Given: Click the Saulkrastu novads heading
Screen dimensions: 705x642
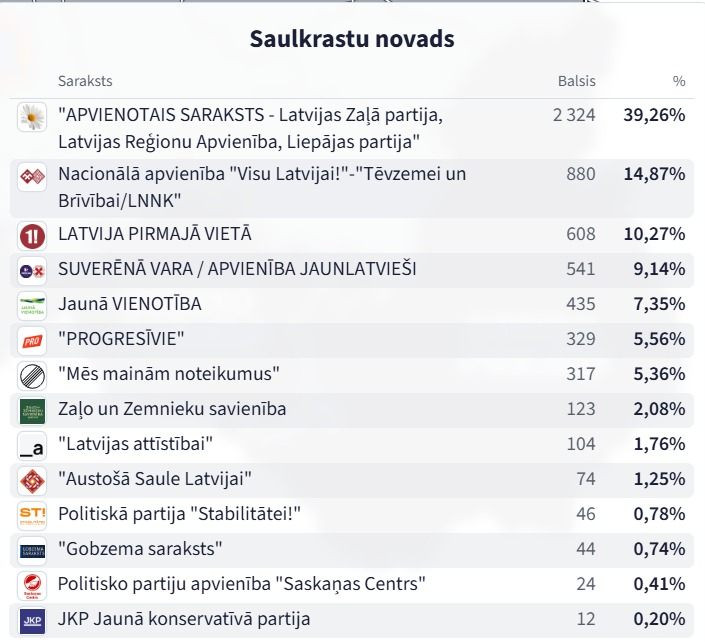Looking at the screenshot, I should (352, 39).
